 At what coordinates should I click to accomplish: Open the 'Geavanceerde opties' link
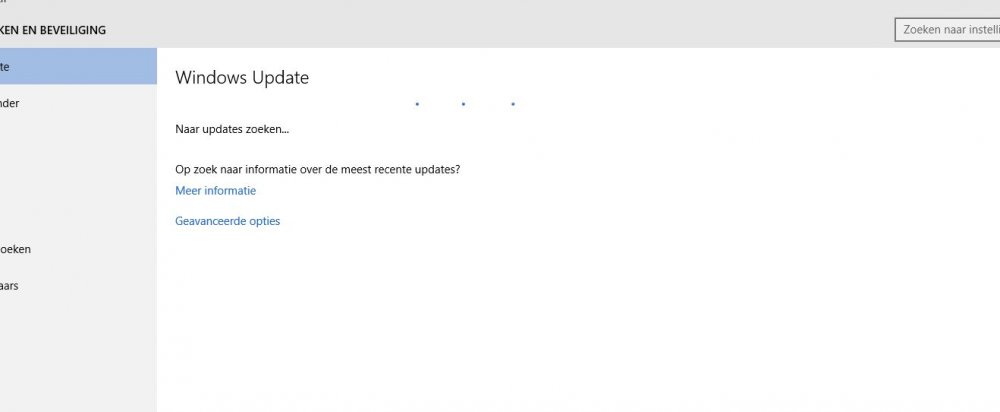228,221
